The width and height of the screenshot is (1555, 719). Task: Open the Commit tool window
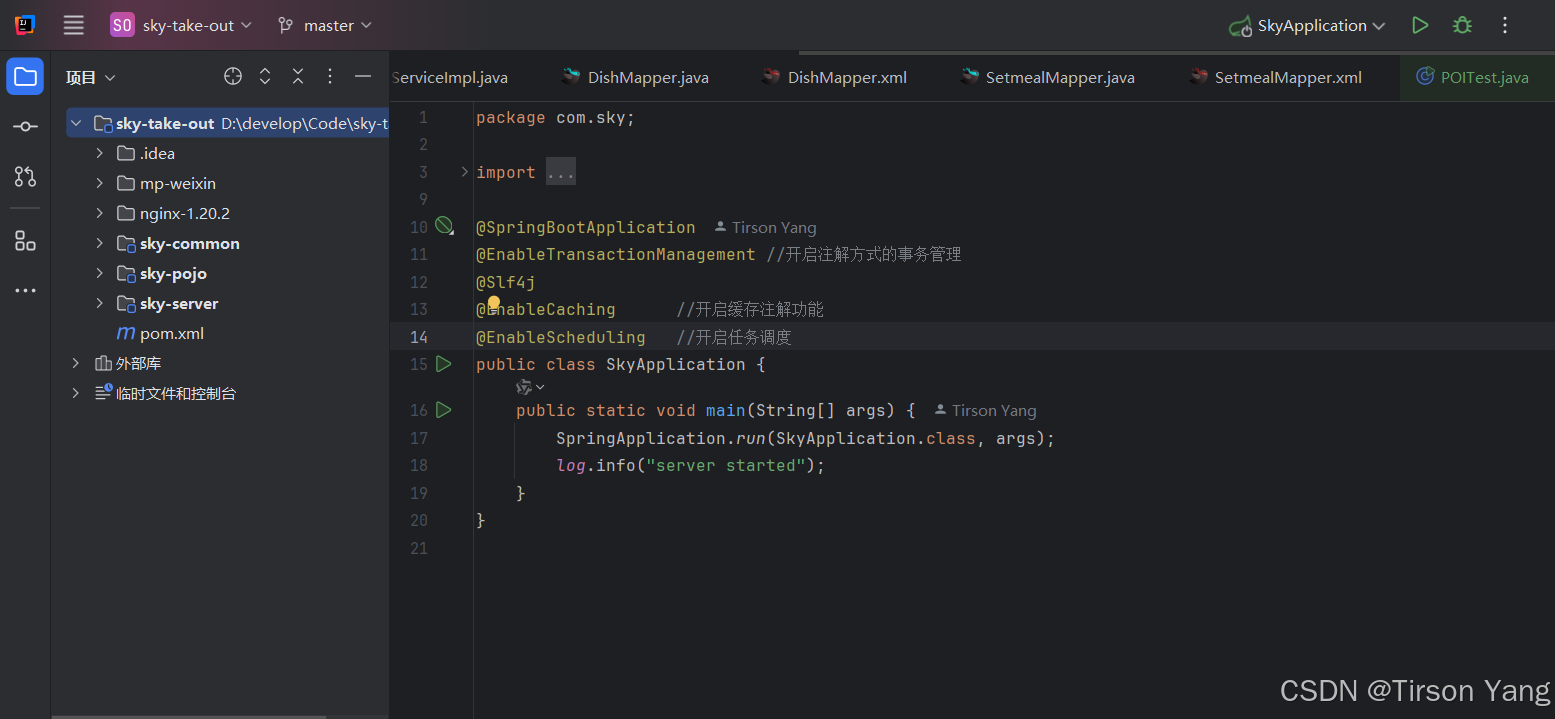coord(25,127)
